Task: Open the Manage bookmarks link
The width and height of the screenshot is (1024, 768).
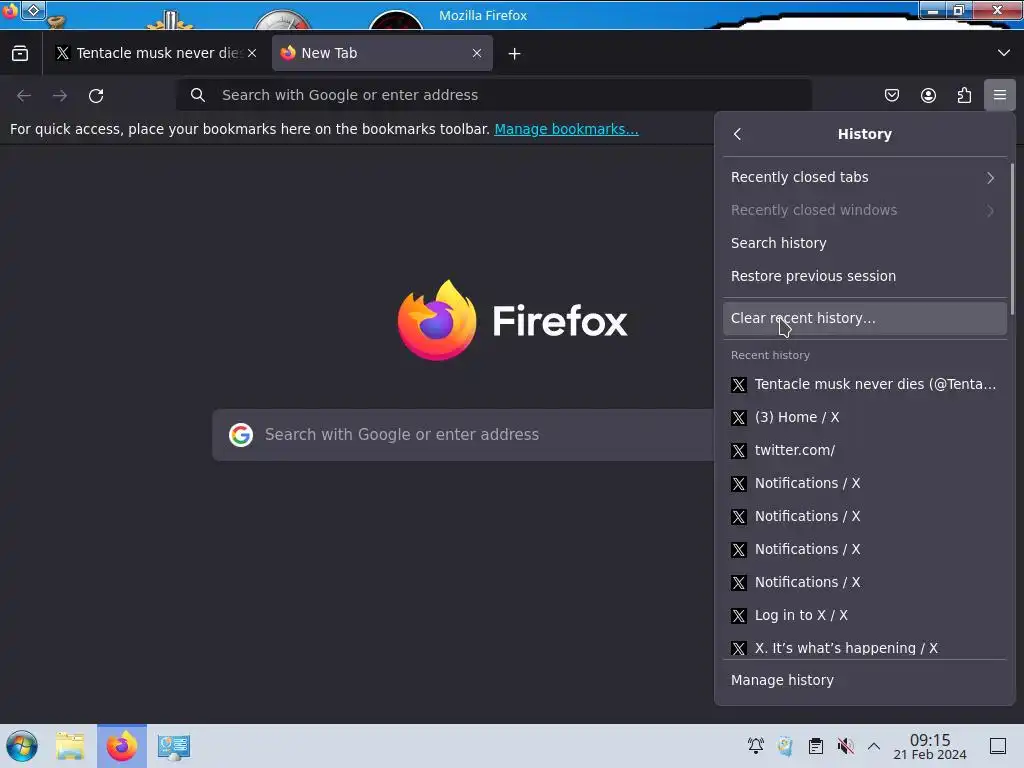Action: [x=566, y=129]
